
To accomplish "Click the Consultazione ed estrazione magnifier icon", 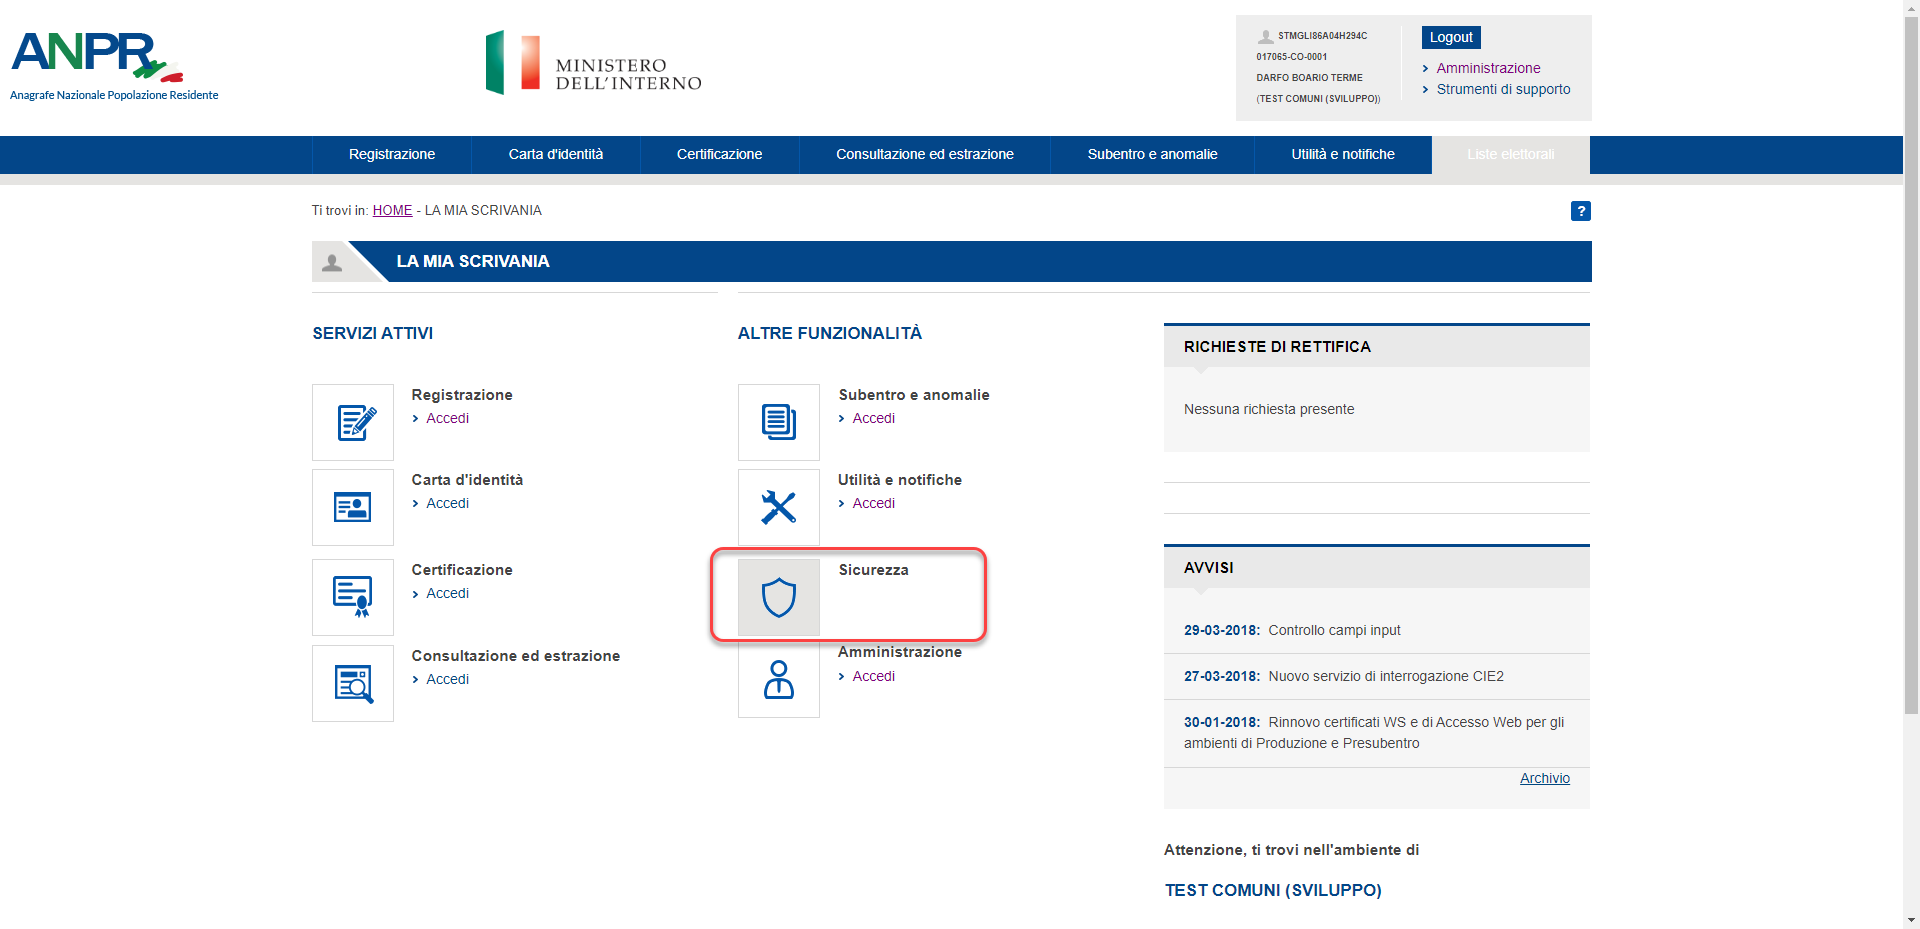I will click(352, 683).
